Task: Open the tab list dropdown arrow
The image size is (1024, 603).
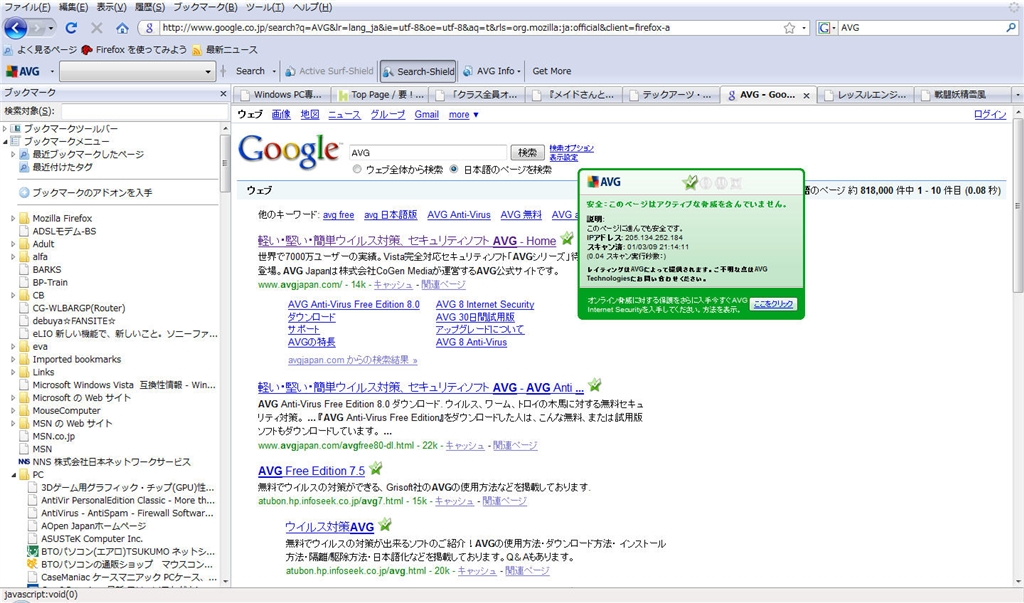Action: pyautogui.click(x=1017, y=95)
